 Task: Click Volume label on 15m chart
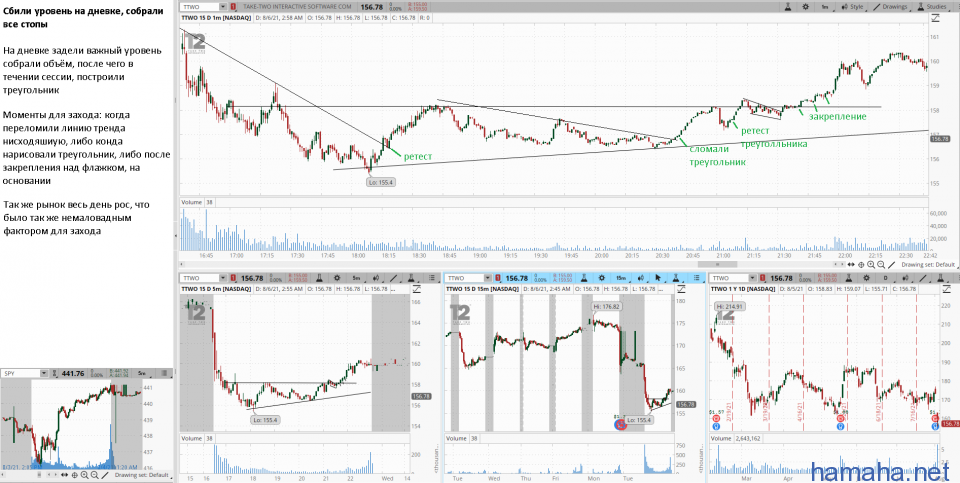pos(456,439)
